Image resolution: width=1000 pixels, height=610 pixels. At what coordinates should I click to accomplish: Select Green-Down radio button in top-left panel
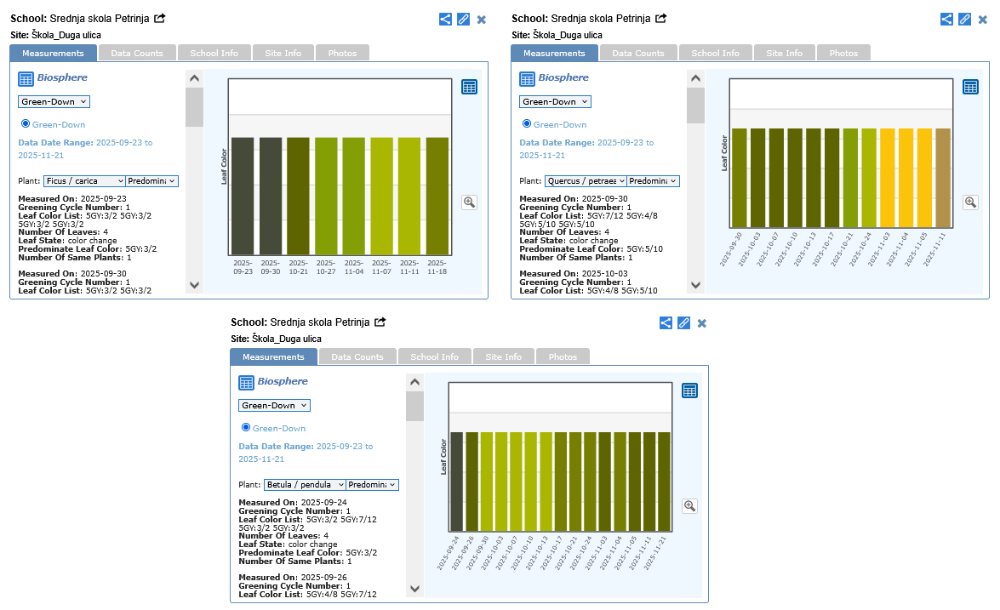(x=26, y=124)
